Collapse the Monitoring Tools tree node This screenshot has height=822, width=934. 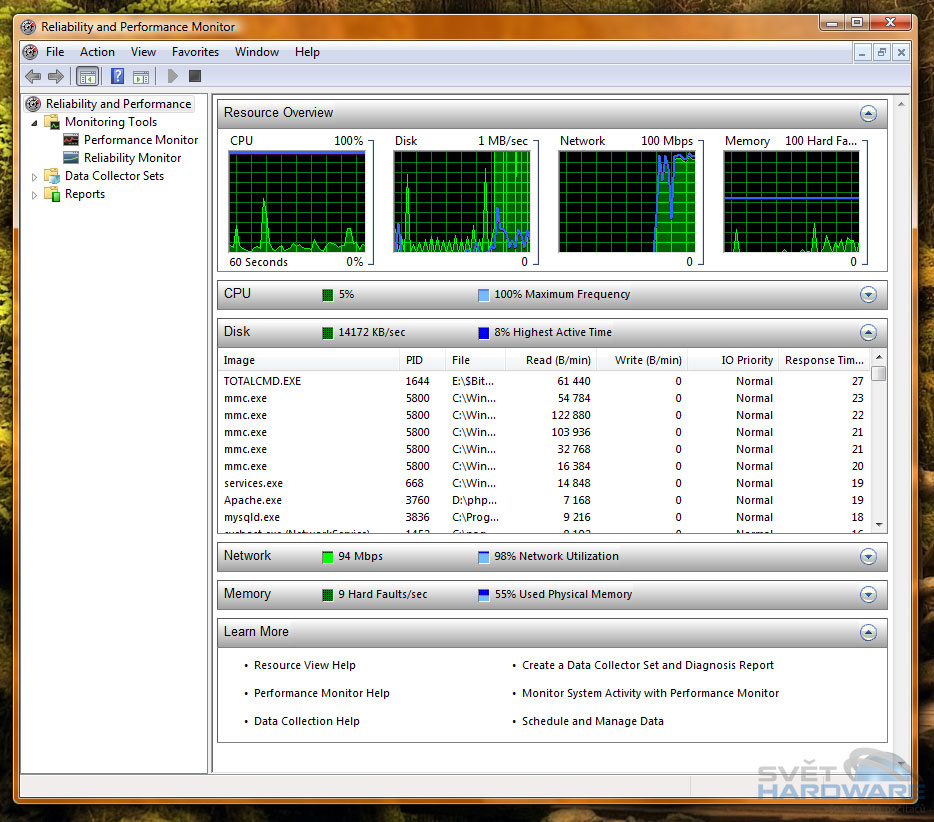35,122
